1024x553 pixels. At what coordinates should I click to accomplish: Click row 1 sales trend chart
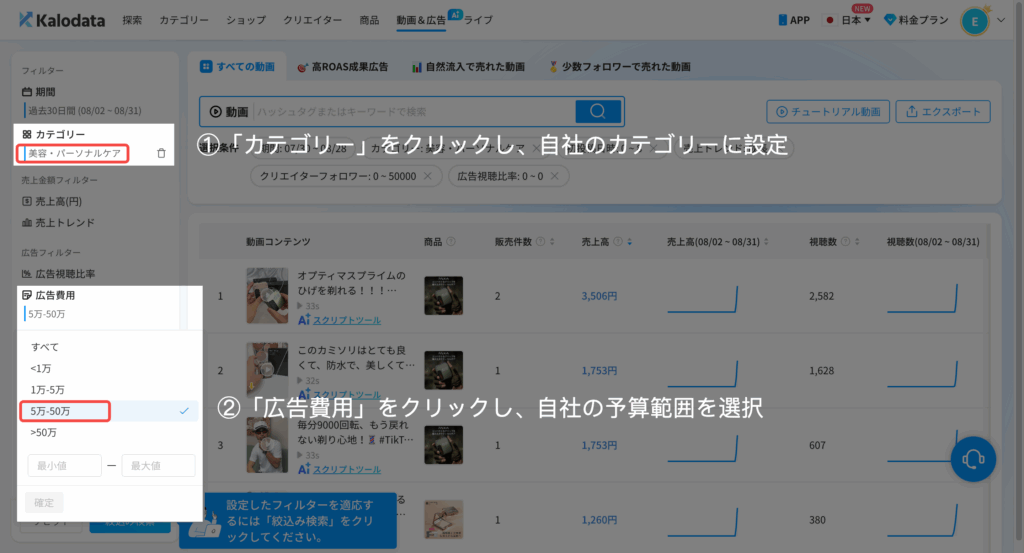tap(703, 299)
